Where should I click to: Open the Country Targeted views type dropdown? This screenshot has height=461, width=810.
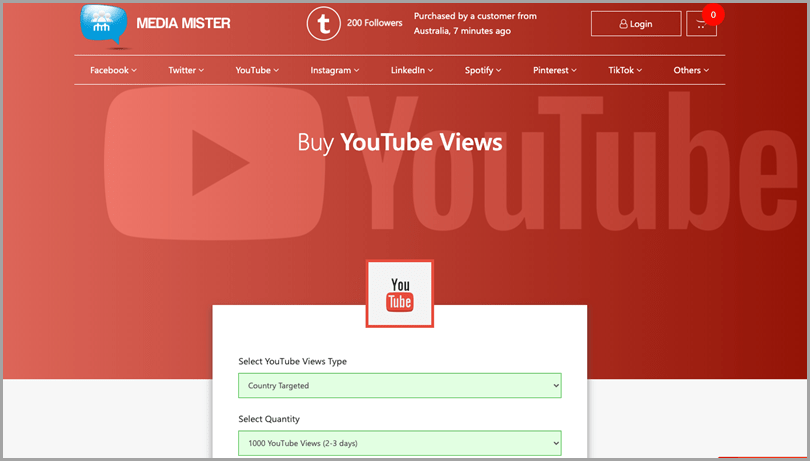pyautogui.click(x=400, y=386)
